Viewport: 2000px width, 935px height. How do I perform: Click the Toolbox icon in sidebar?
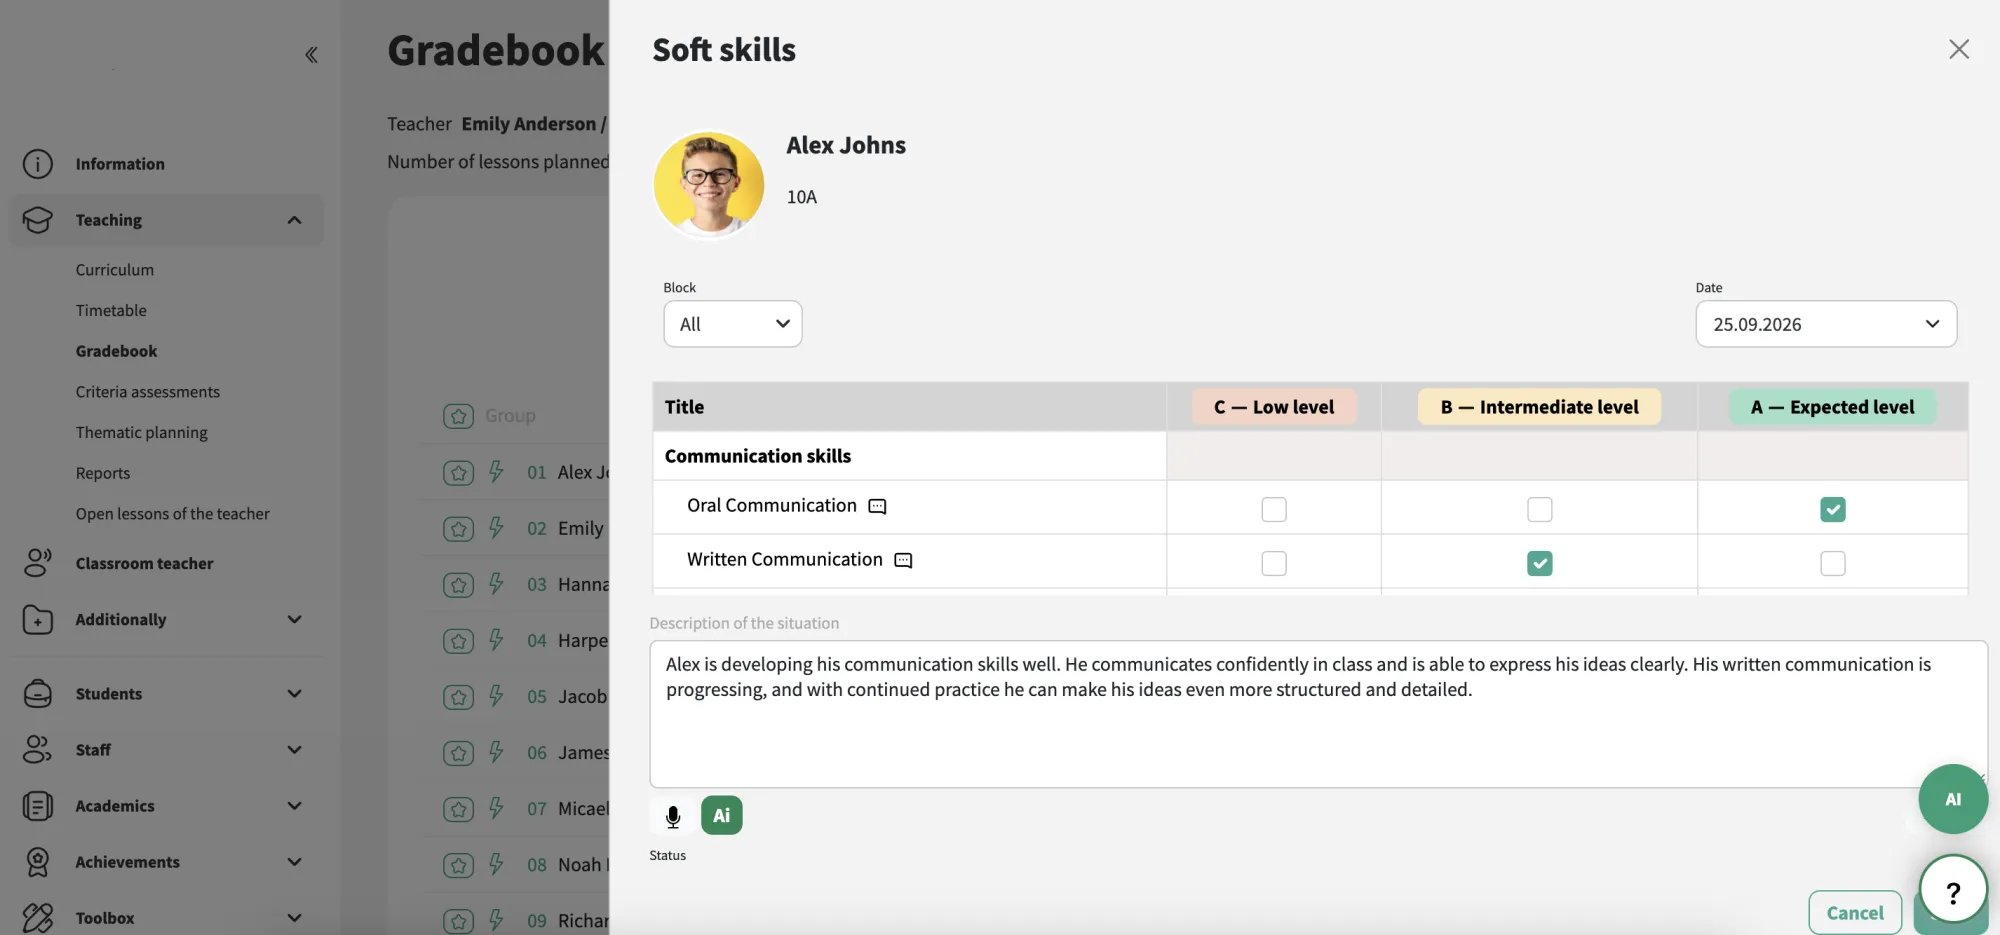click(x=37, y=917)
